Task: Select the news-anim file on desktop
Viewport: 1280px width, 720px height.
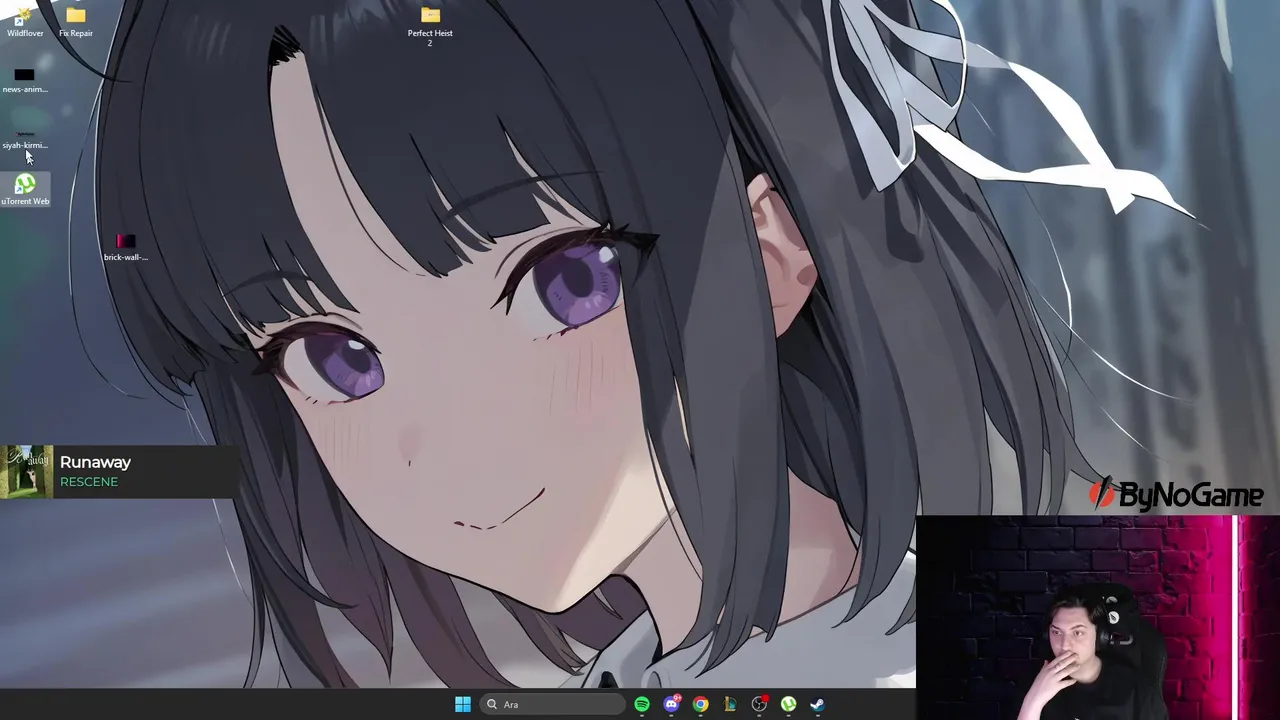Action: pyautogui.click(x=25, y=80)
